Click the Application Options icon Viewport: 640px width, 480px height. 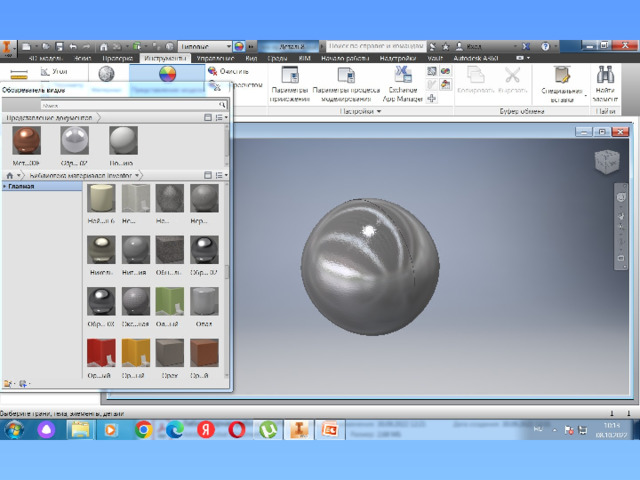tap(290, 75)
